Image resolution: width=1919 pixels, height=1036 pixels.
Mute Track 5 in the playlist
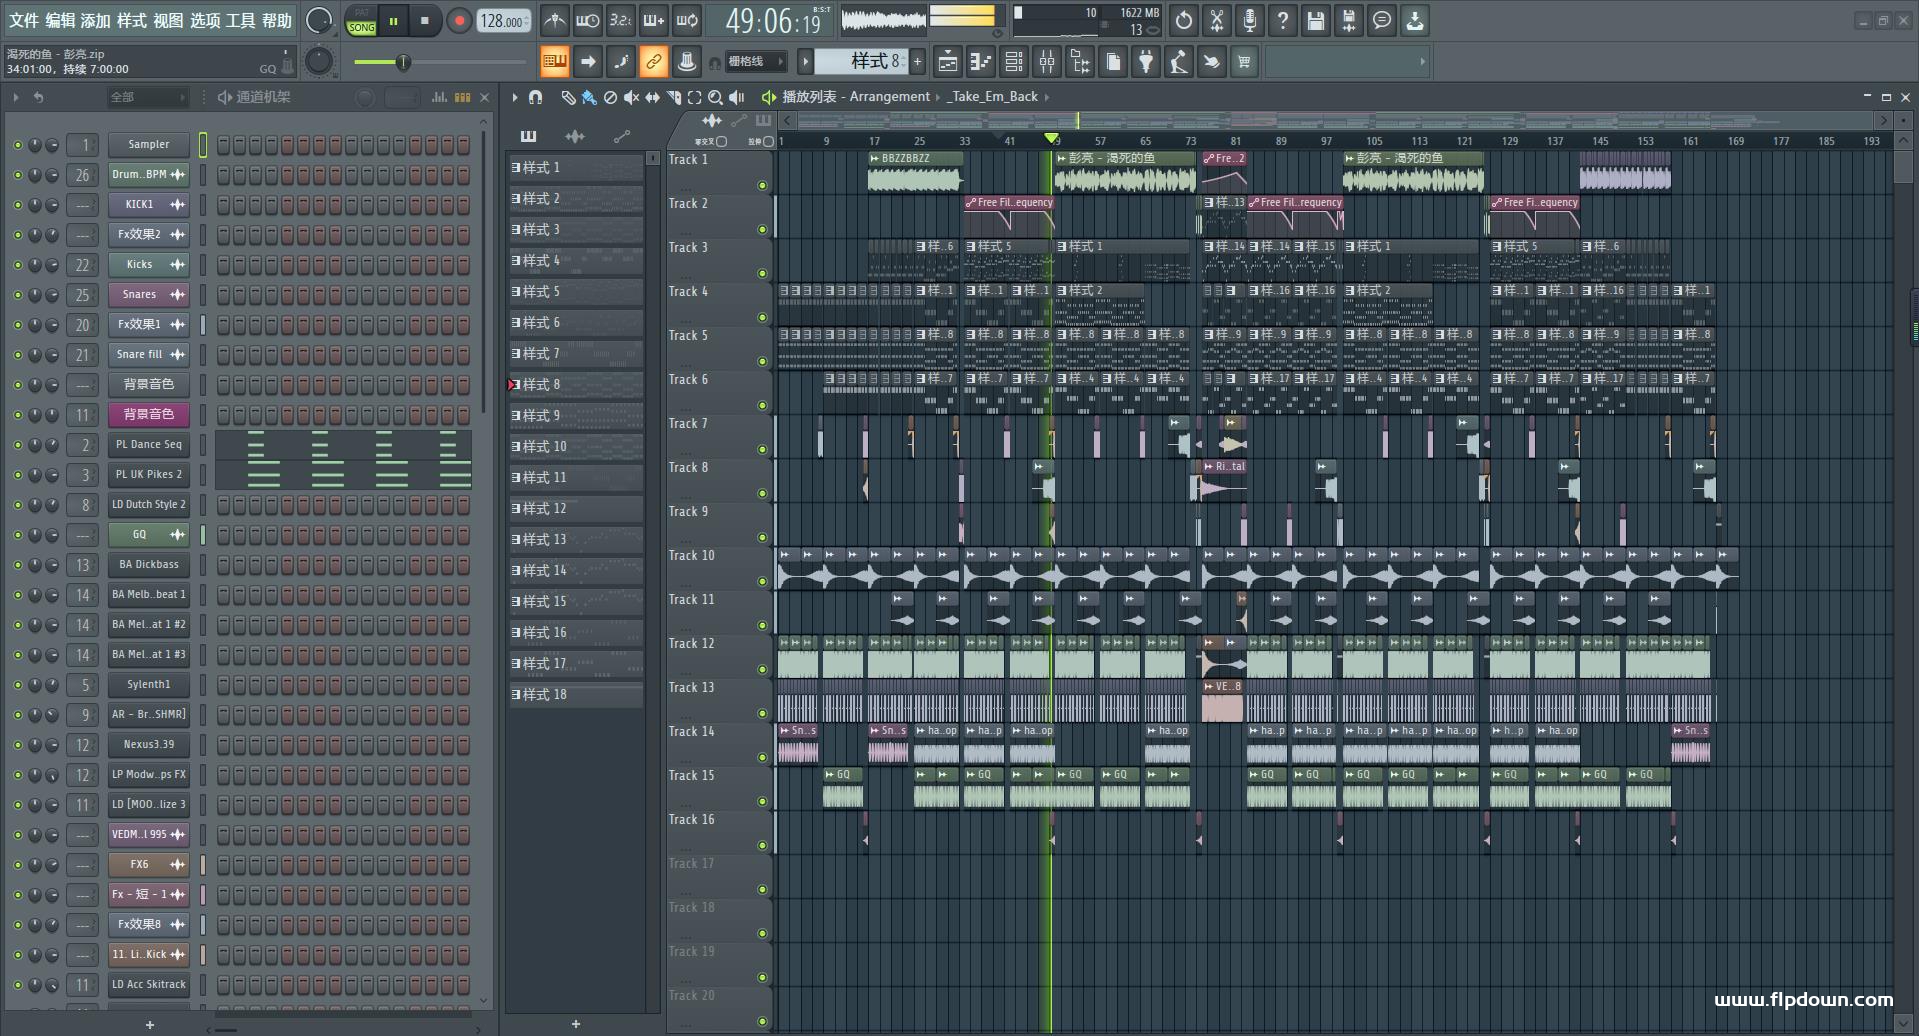(762, 361)
